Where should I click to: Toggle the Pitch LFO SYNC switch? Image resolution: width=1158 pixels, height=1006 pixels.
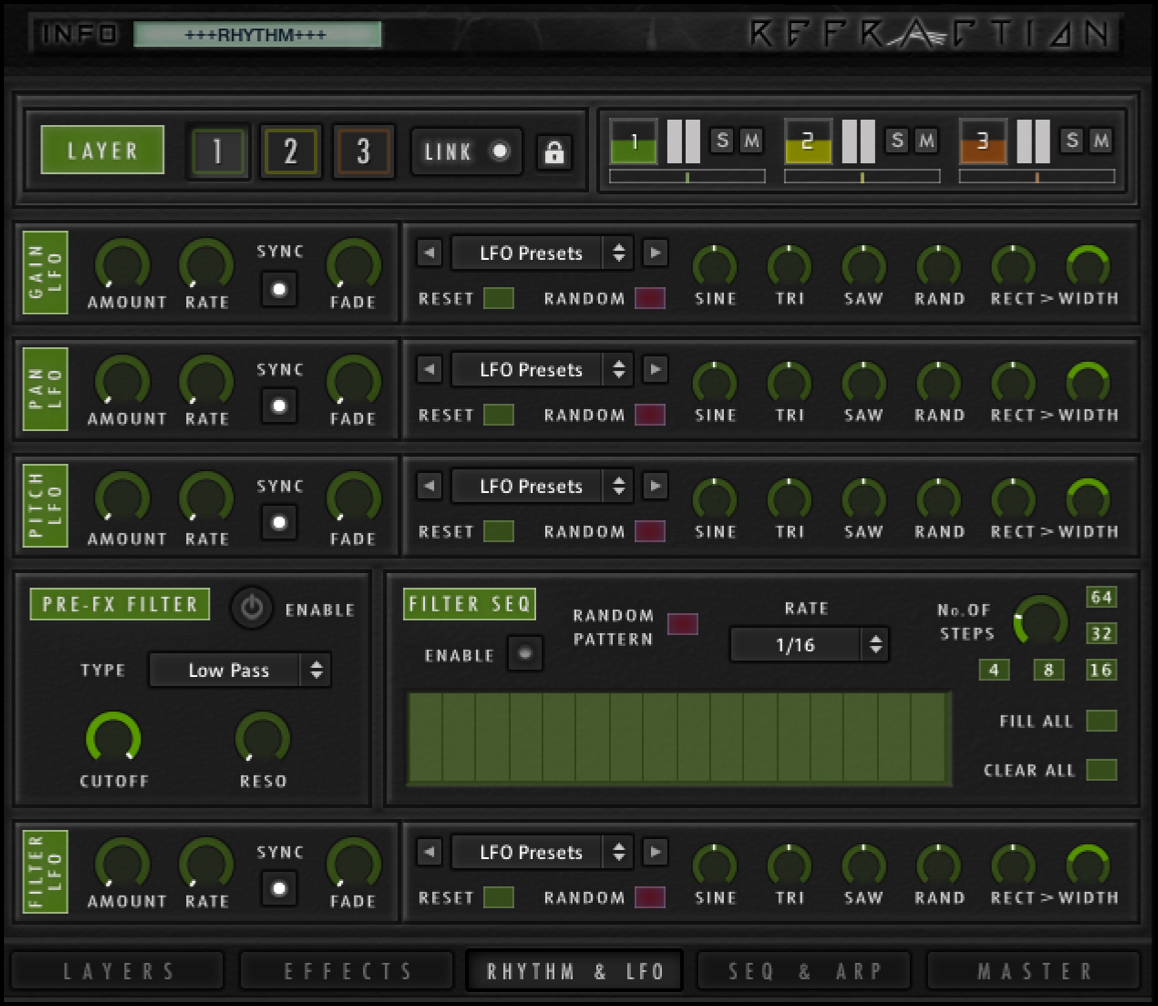coord(279,523)
